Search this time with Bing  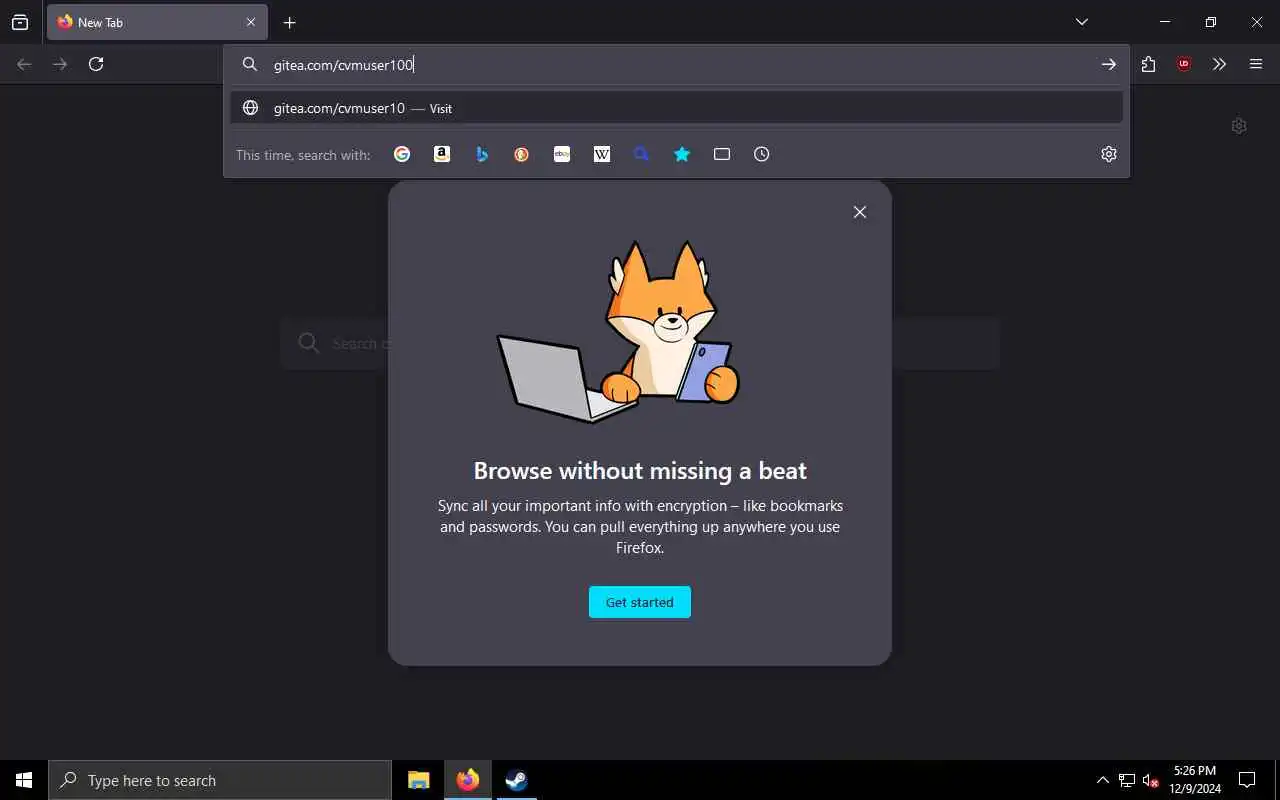tap(482, 154)
